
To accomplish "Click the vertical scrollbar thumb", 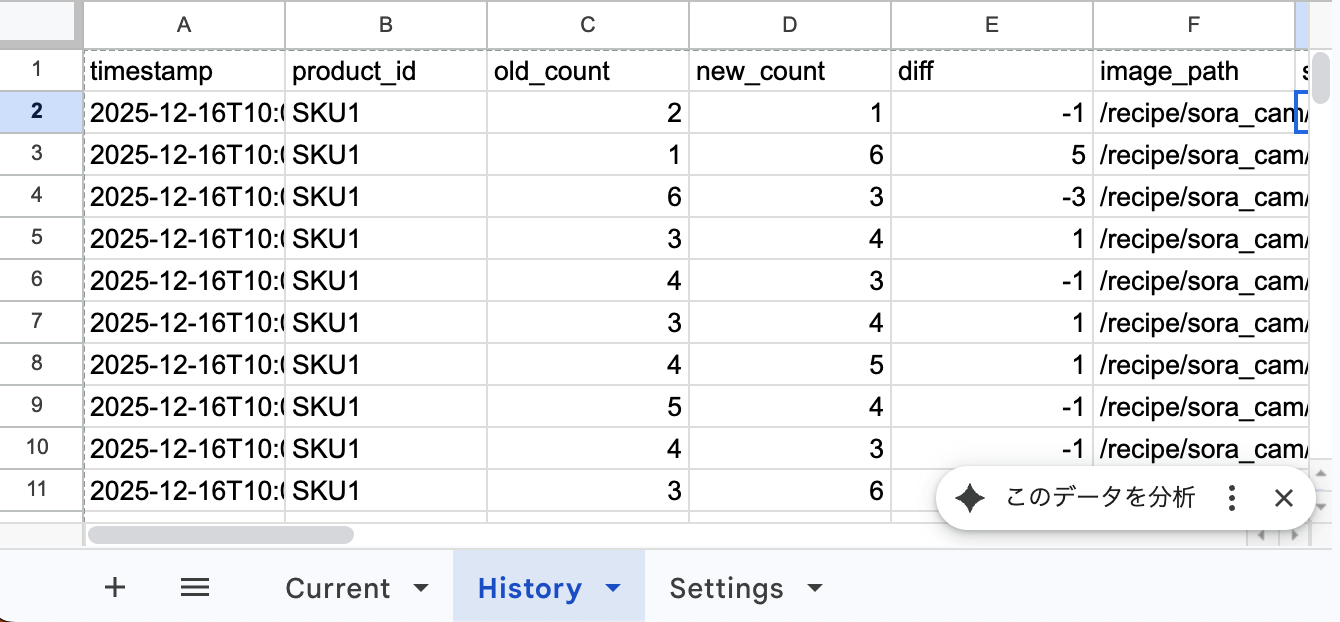I will coord(1321,76).
